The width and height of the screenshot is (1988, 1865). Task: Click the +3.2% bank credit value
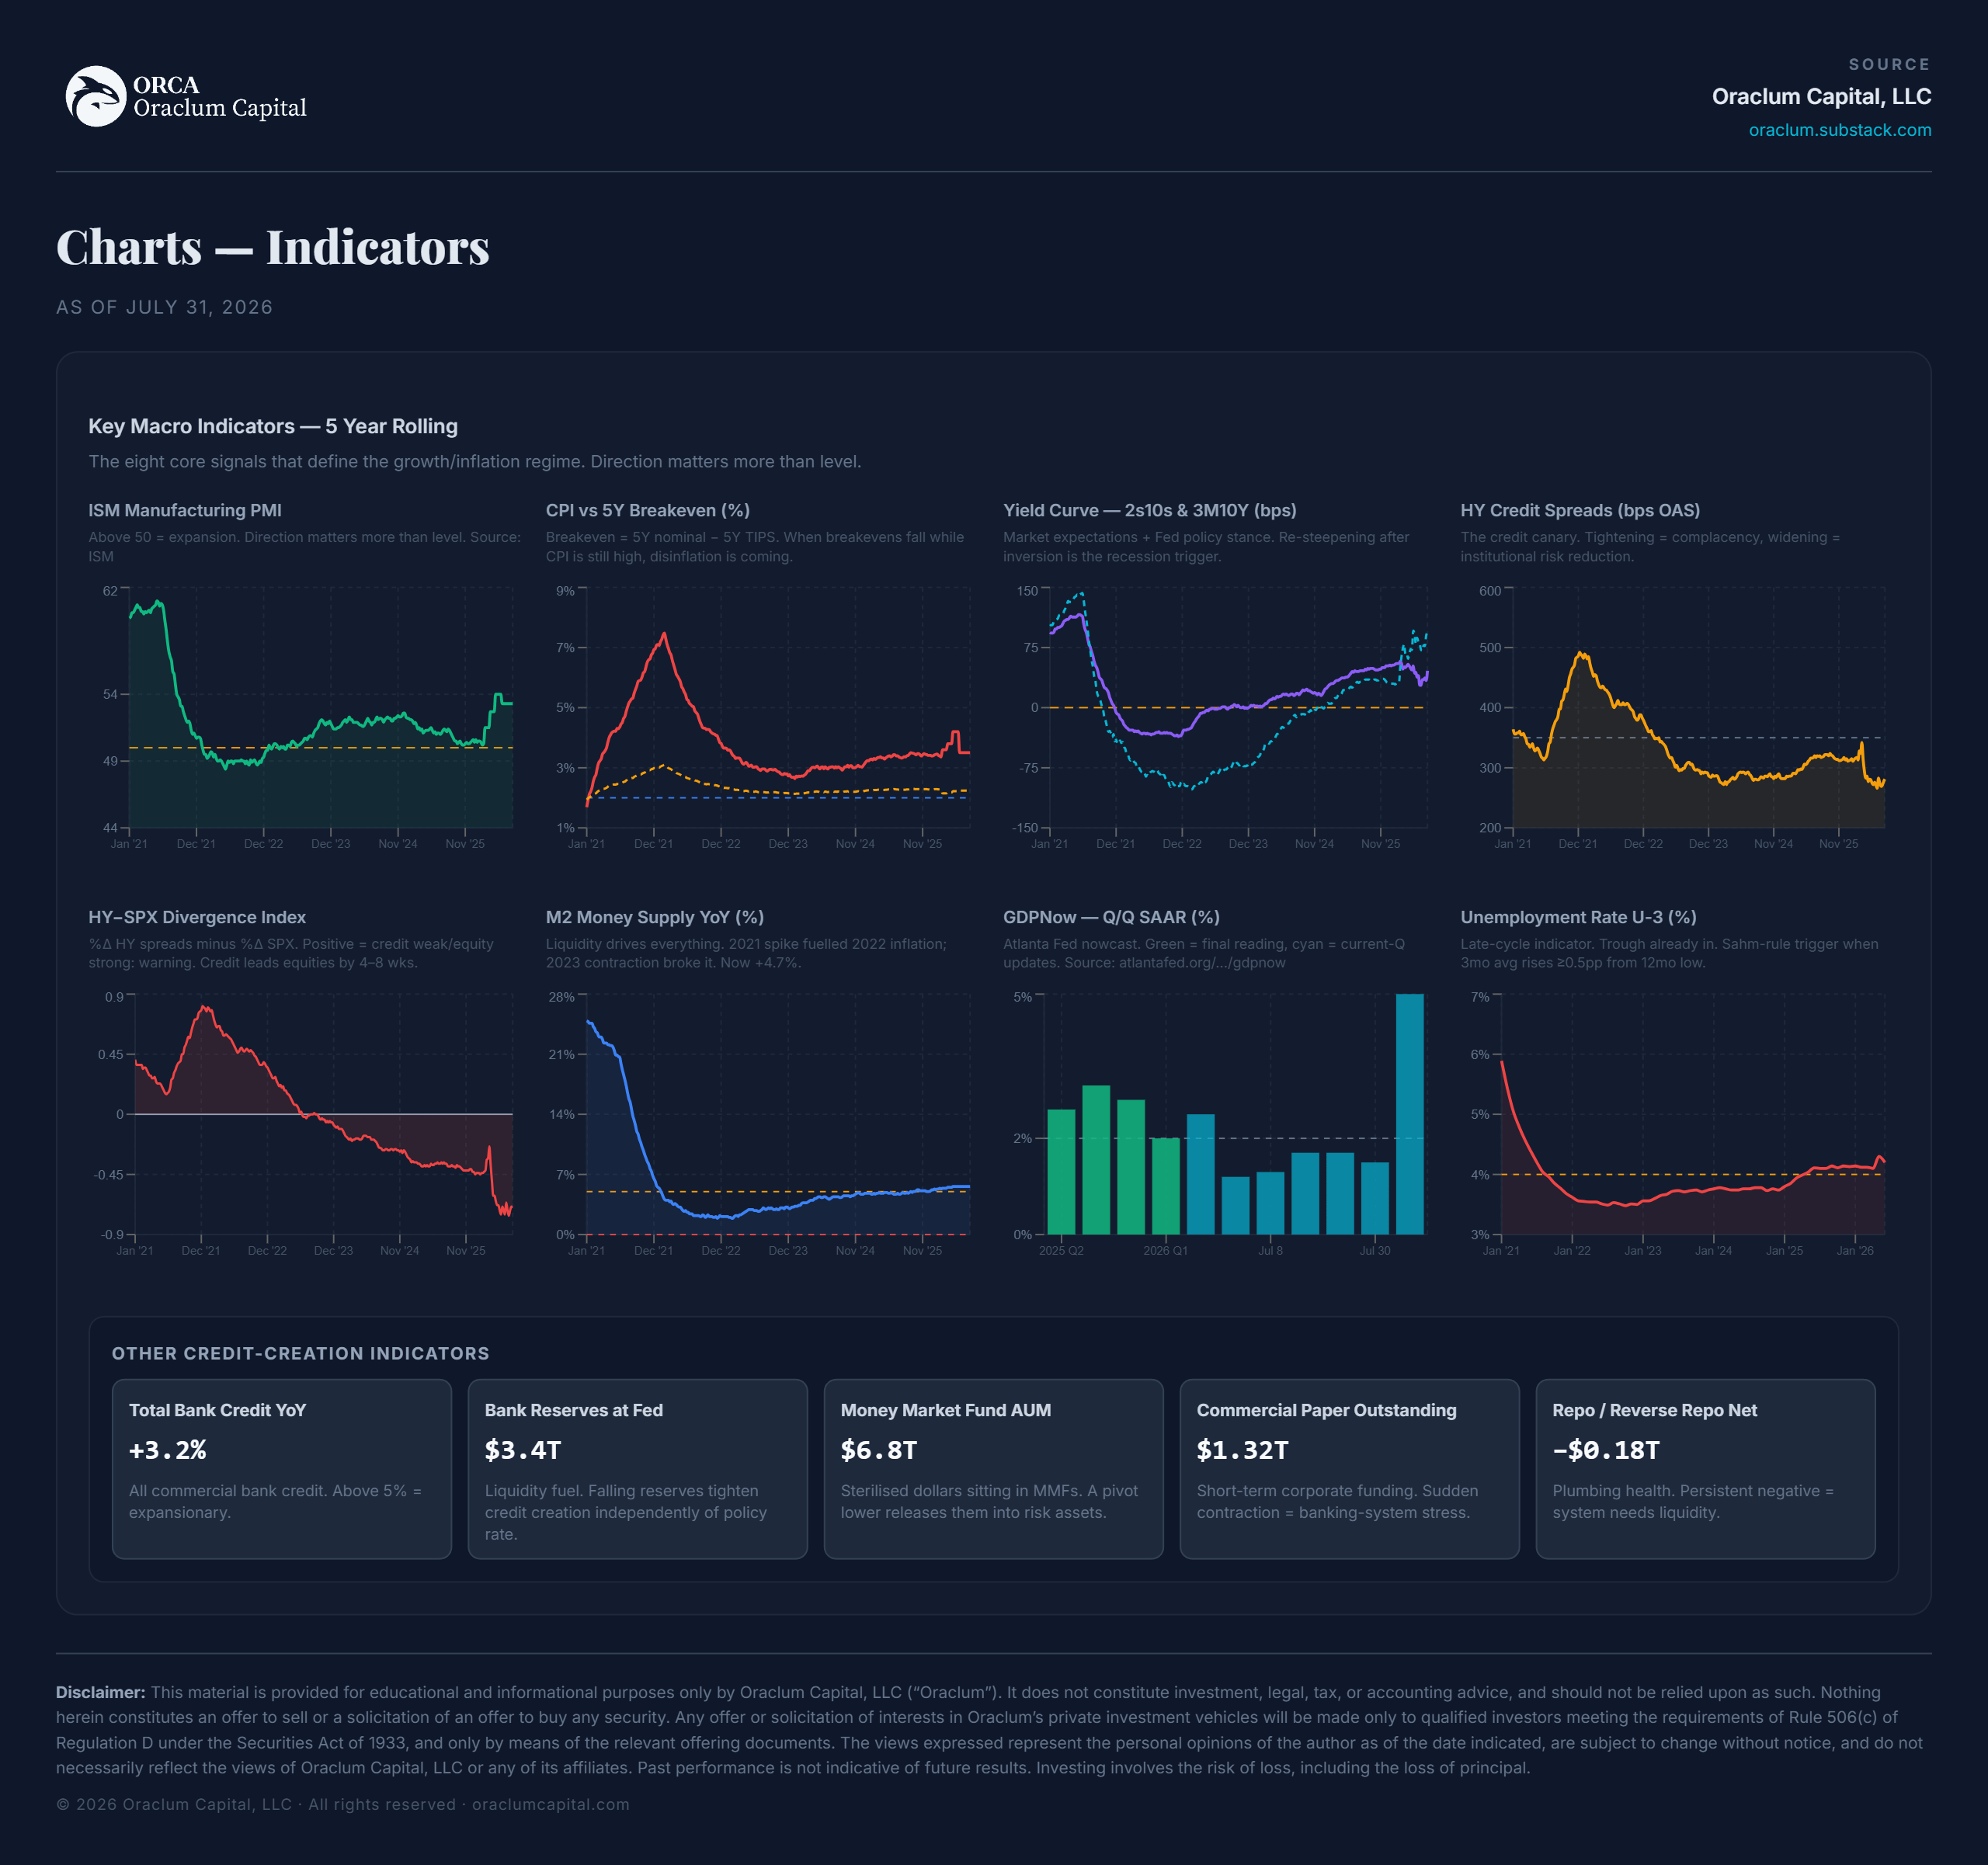[x=167, y=1450]
